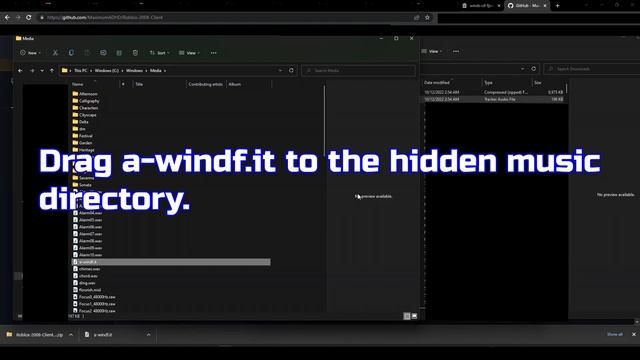Refresh the Downloads window behind
Image resolution: width=640 pixels, height=360 pixels.
pos(533,69)
